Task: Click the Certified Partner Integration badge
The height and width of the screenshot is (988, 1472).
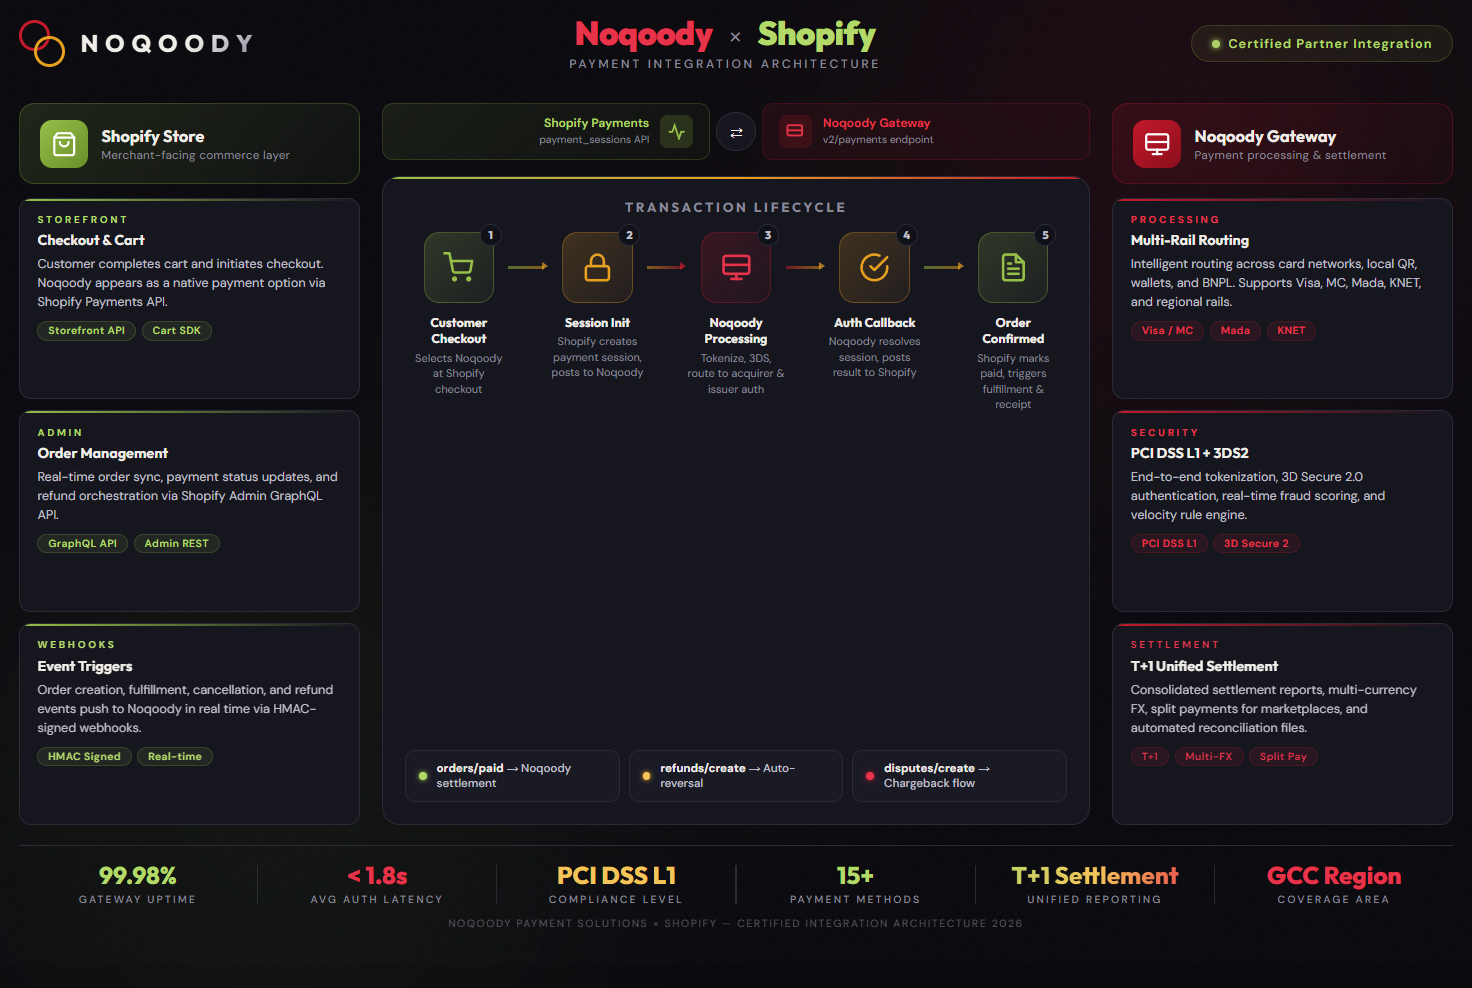Action: tap(1321, 44)
